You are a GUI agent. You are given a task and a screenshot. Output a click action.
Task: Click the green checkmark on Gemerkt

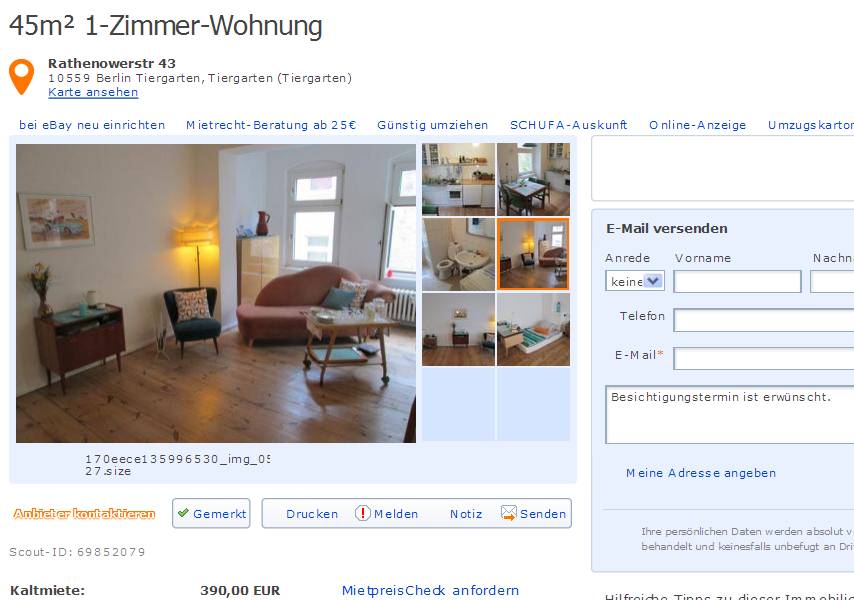183,512
